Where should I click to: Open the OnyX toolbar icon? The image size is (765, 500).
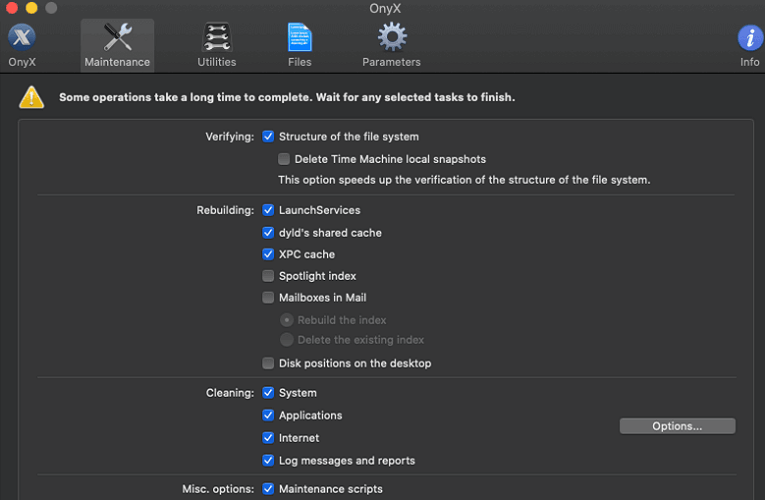click(x=21, y=38)
